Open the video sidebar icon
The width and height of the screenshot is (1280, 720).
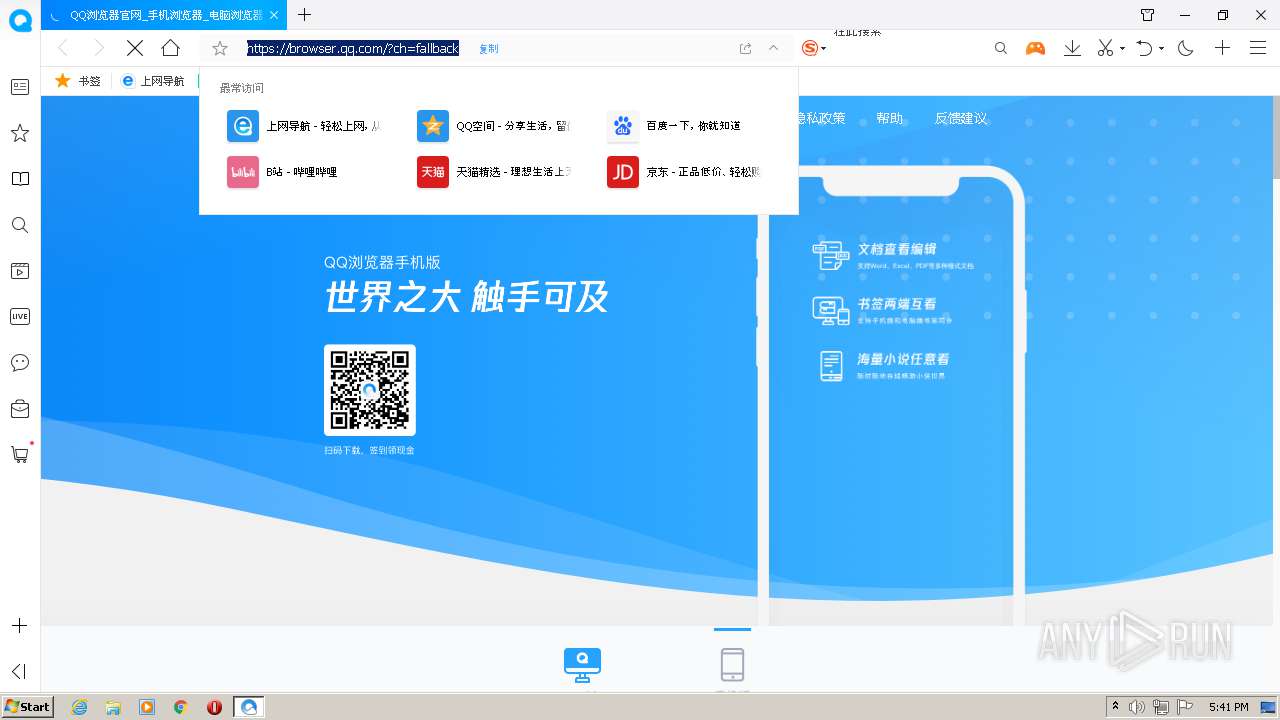pyautogui.click(x=19, y=271)
